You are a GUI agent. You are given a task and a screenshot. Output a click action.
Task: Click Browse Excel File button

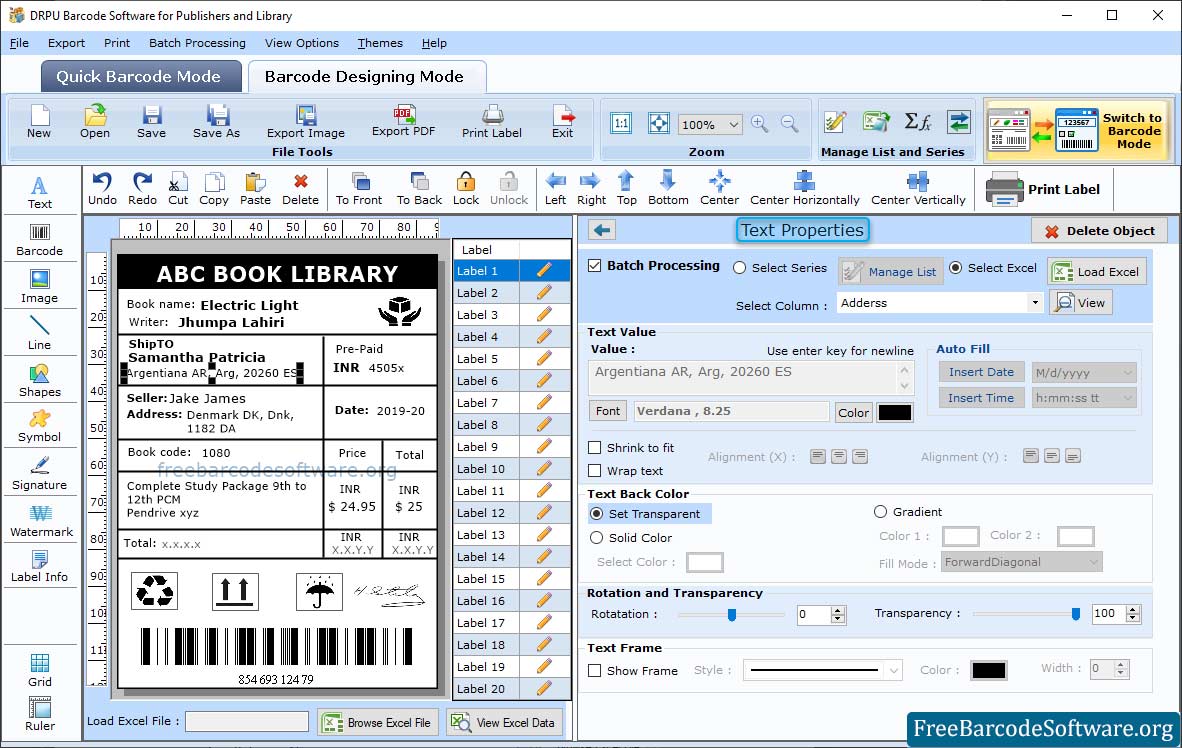377,722
